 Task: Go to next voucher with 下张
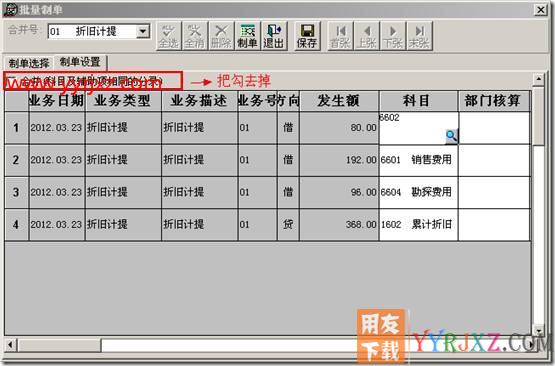(x=393, y=36)
